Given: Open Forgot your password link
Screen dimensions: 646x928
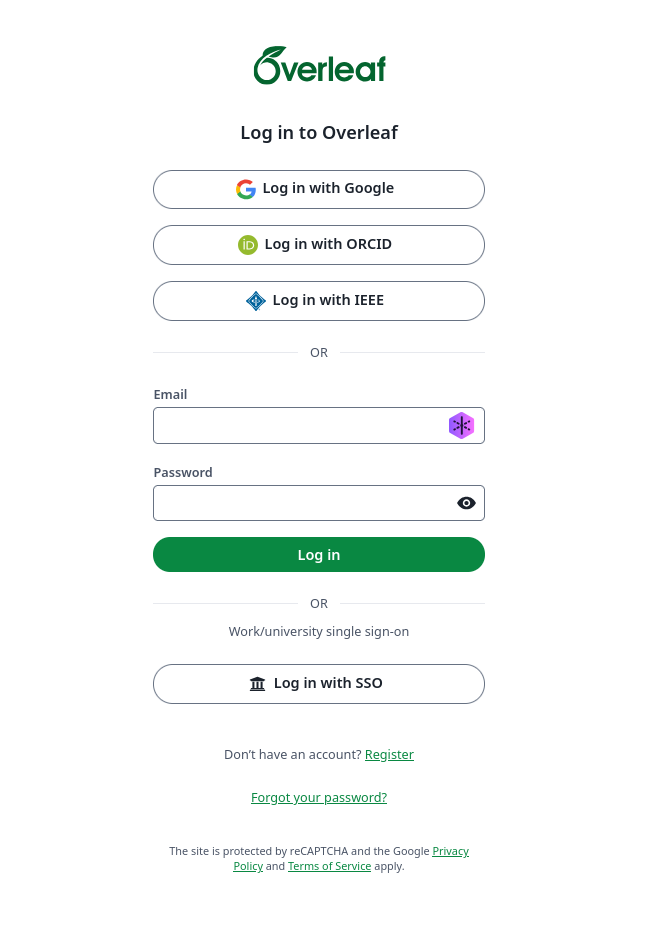Looking at the screenshot, I should coord(319,798).
